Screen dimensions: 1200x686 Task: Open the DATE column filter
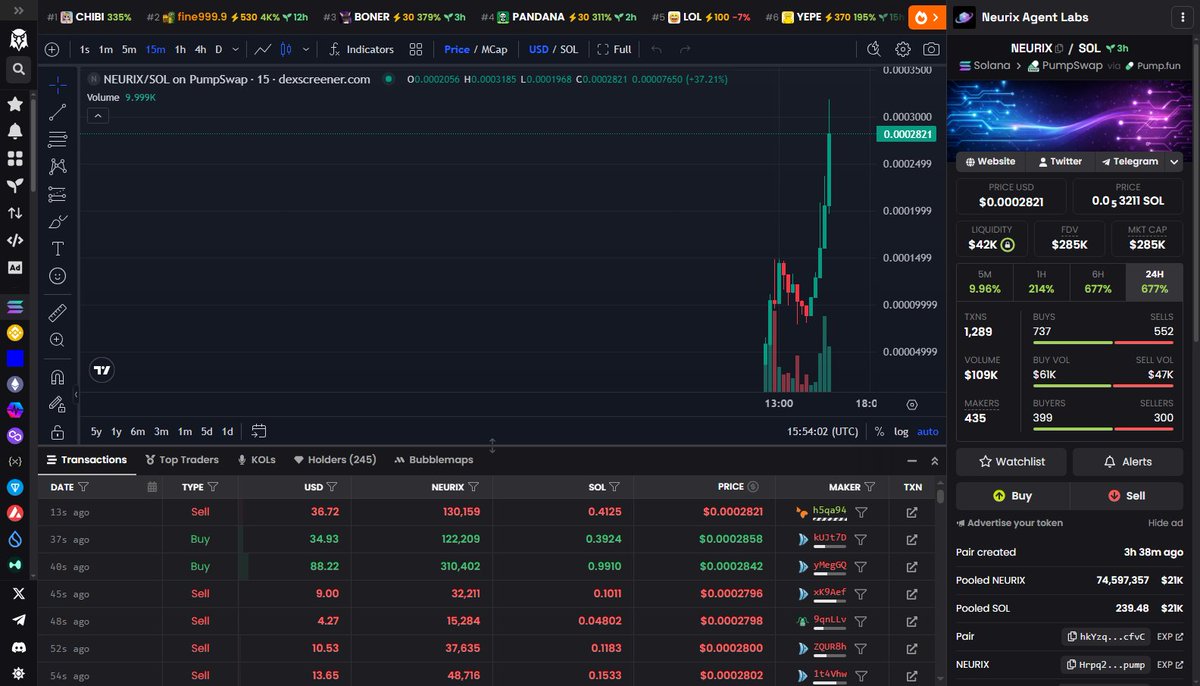pos(83,487)
